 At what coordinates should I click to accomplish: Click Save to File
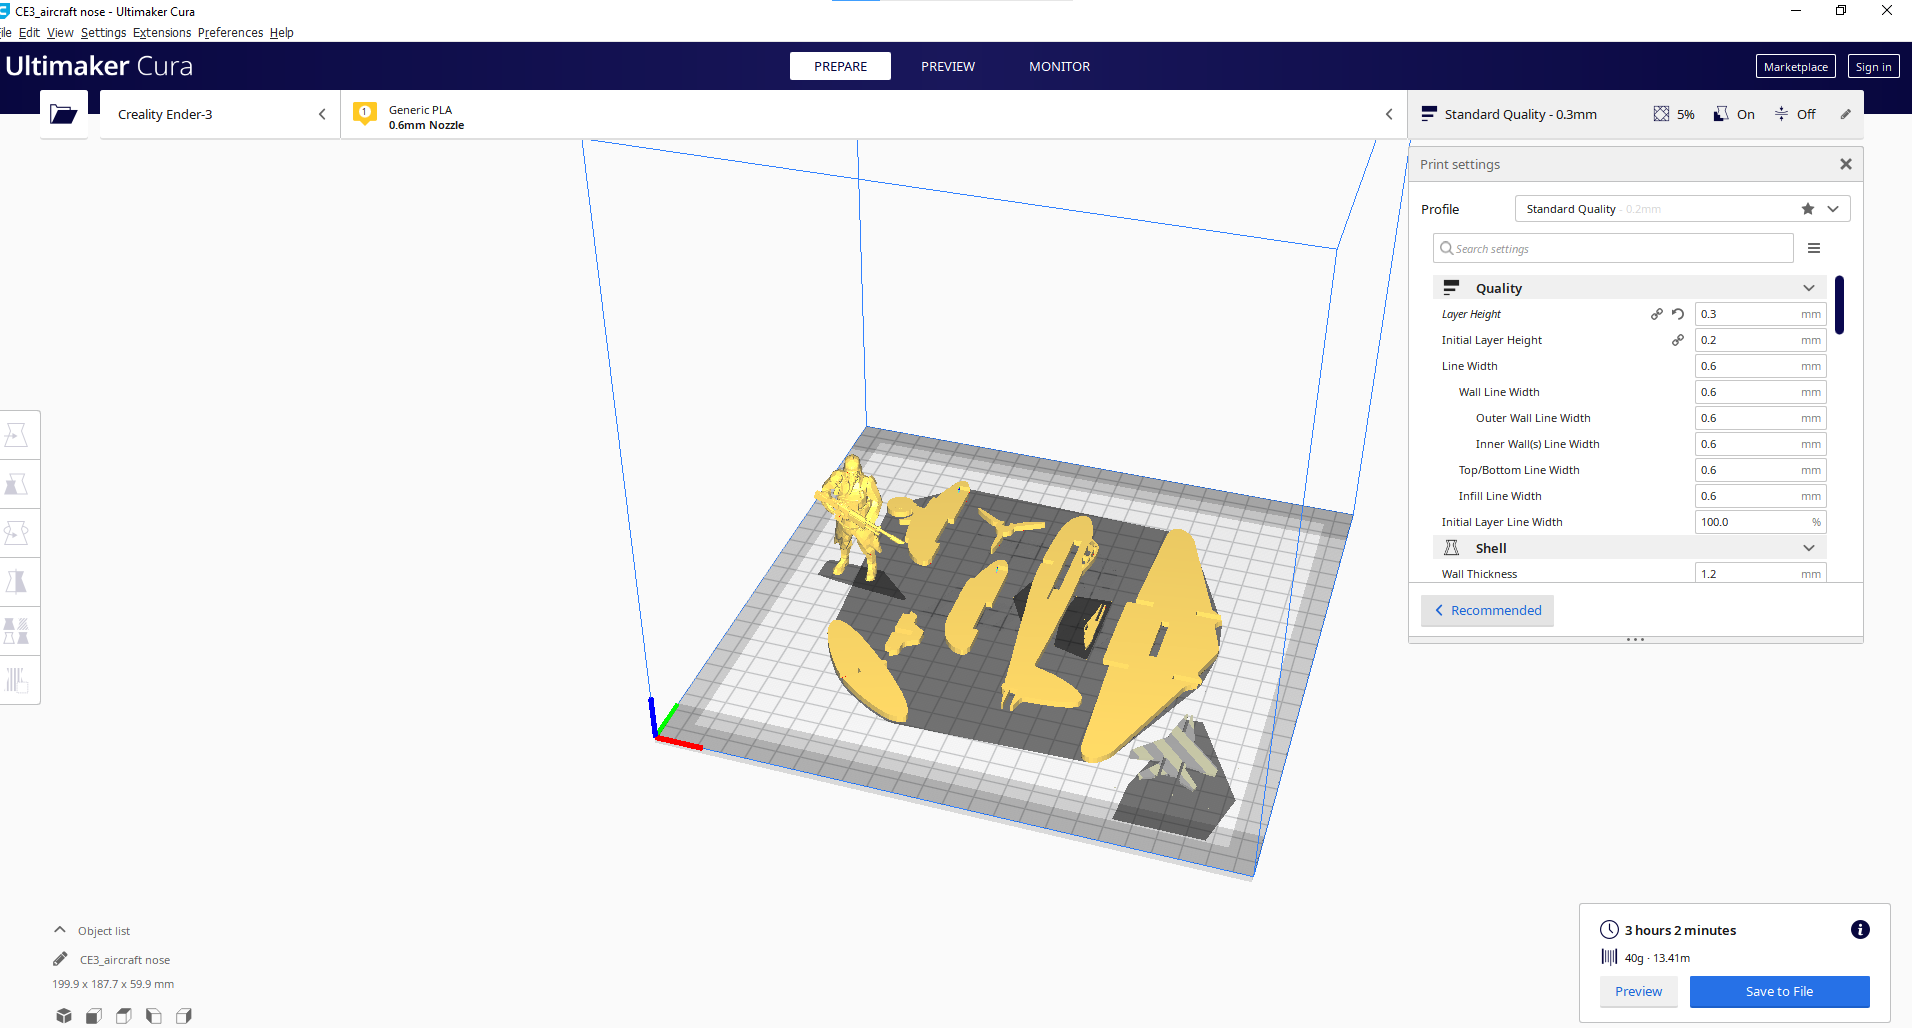click(x=1779, y=991)
